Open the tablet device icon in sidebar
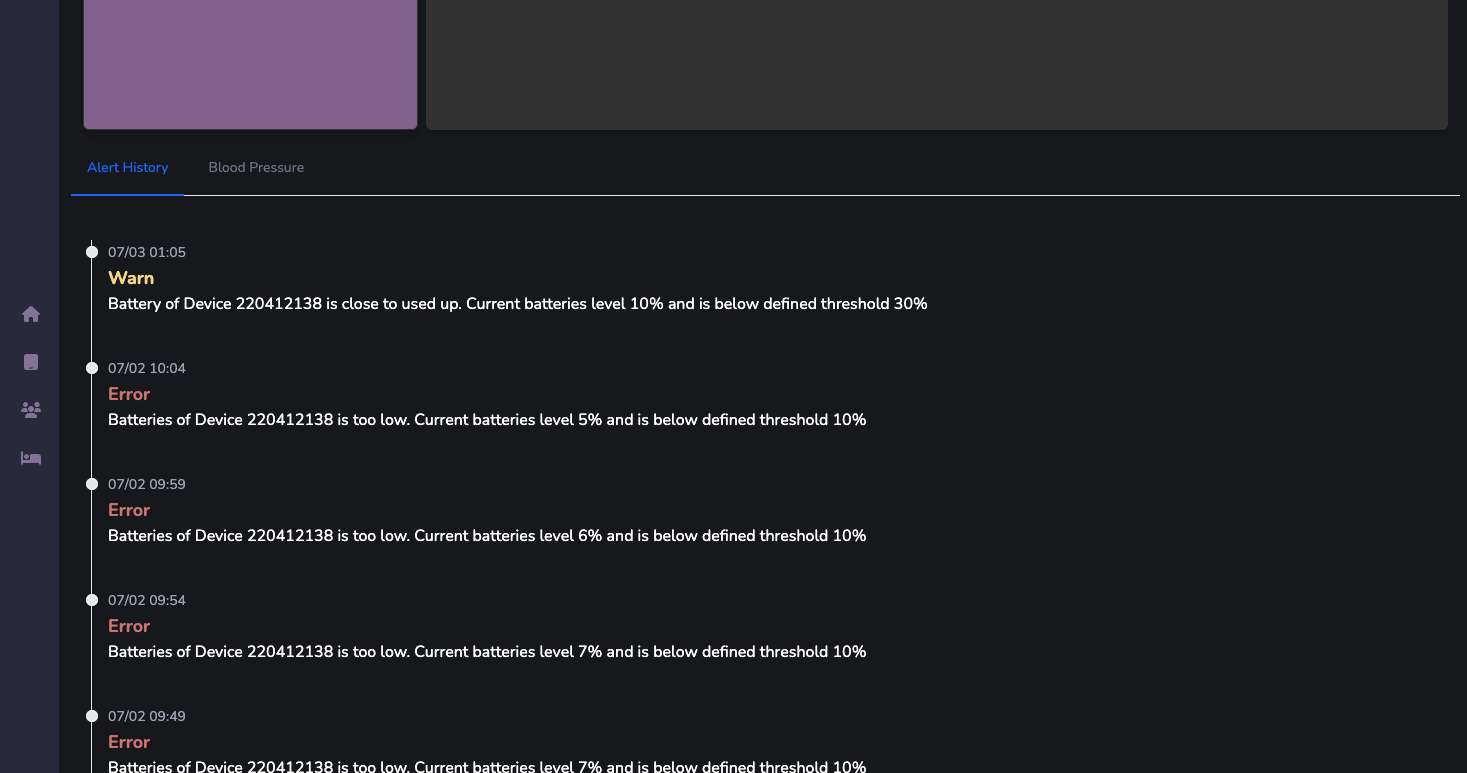Viewport: 1467px width, 773px height. click(x=31, y=362)
